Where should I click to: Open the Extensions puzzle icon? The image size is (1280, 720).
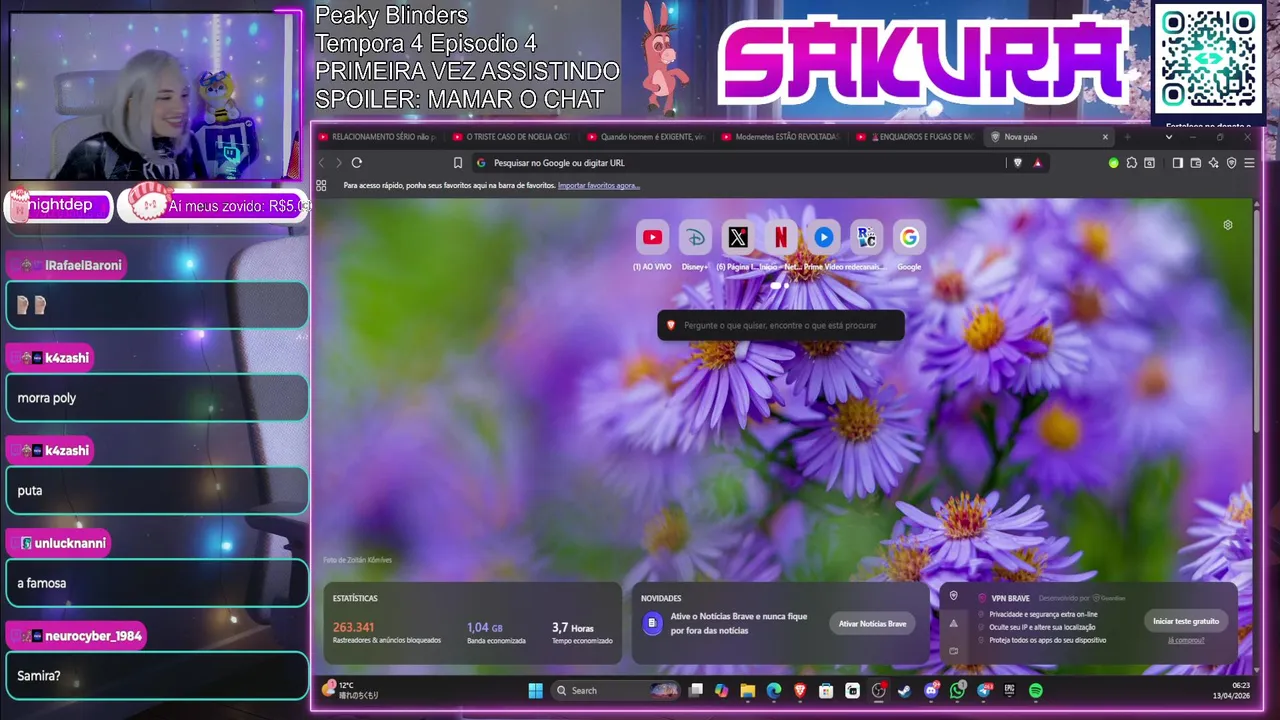(1132, 163)
